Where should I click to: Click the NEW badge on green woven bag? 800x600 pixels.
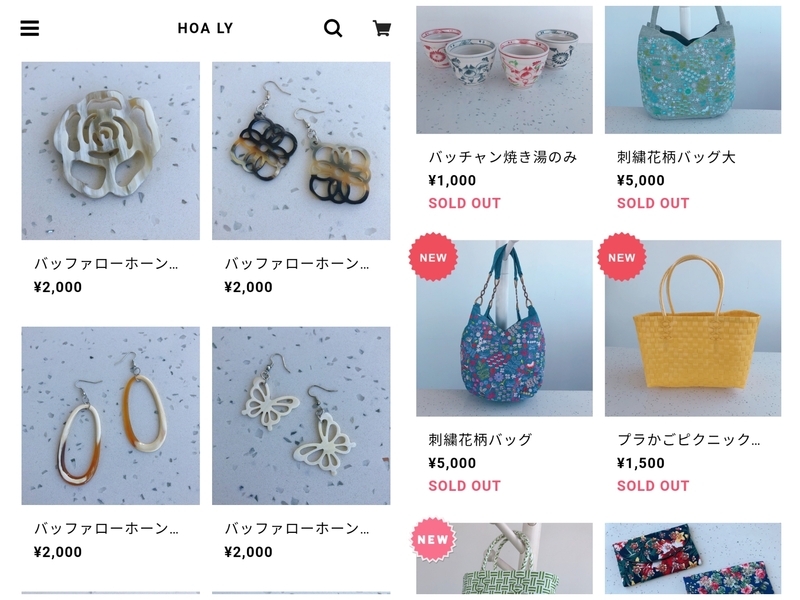click(433, 540)
